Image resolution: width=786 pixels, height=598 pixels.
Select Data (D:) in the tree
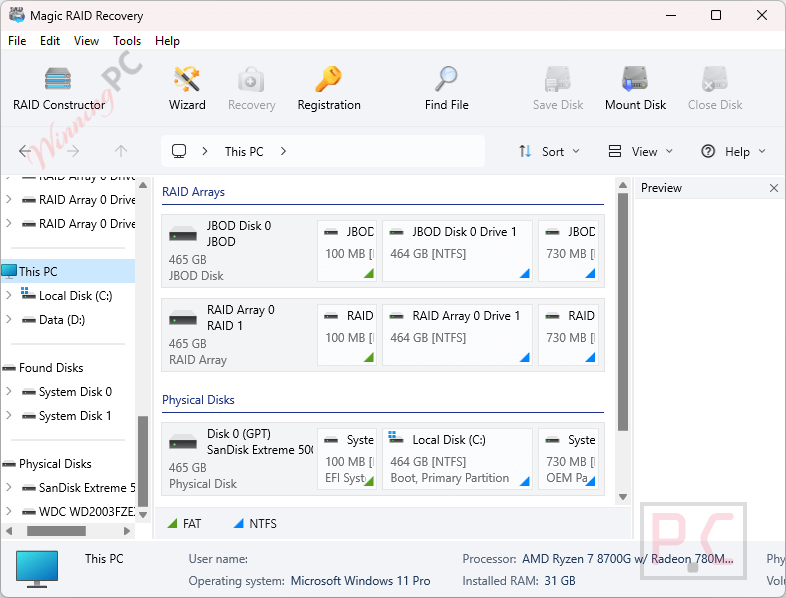62,319
